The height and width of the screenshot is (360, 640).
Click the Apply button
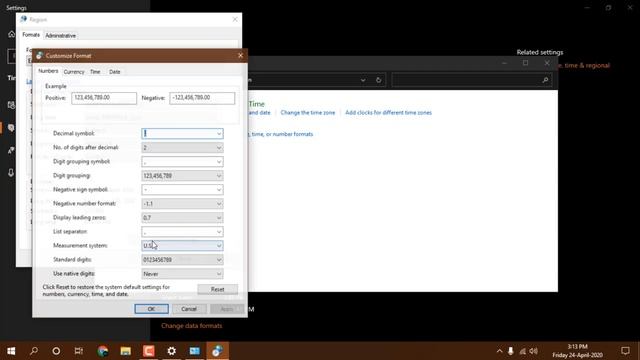pos(227,309)
